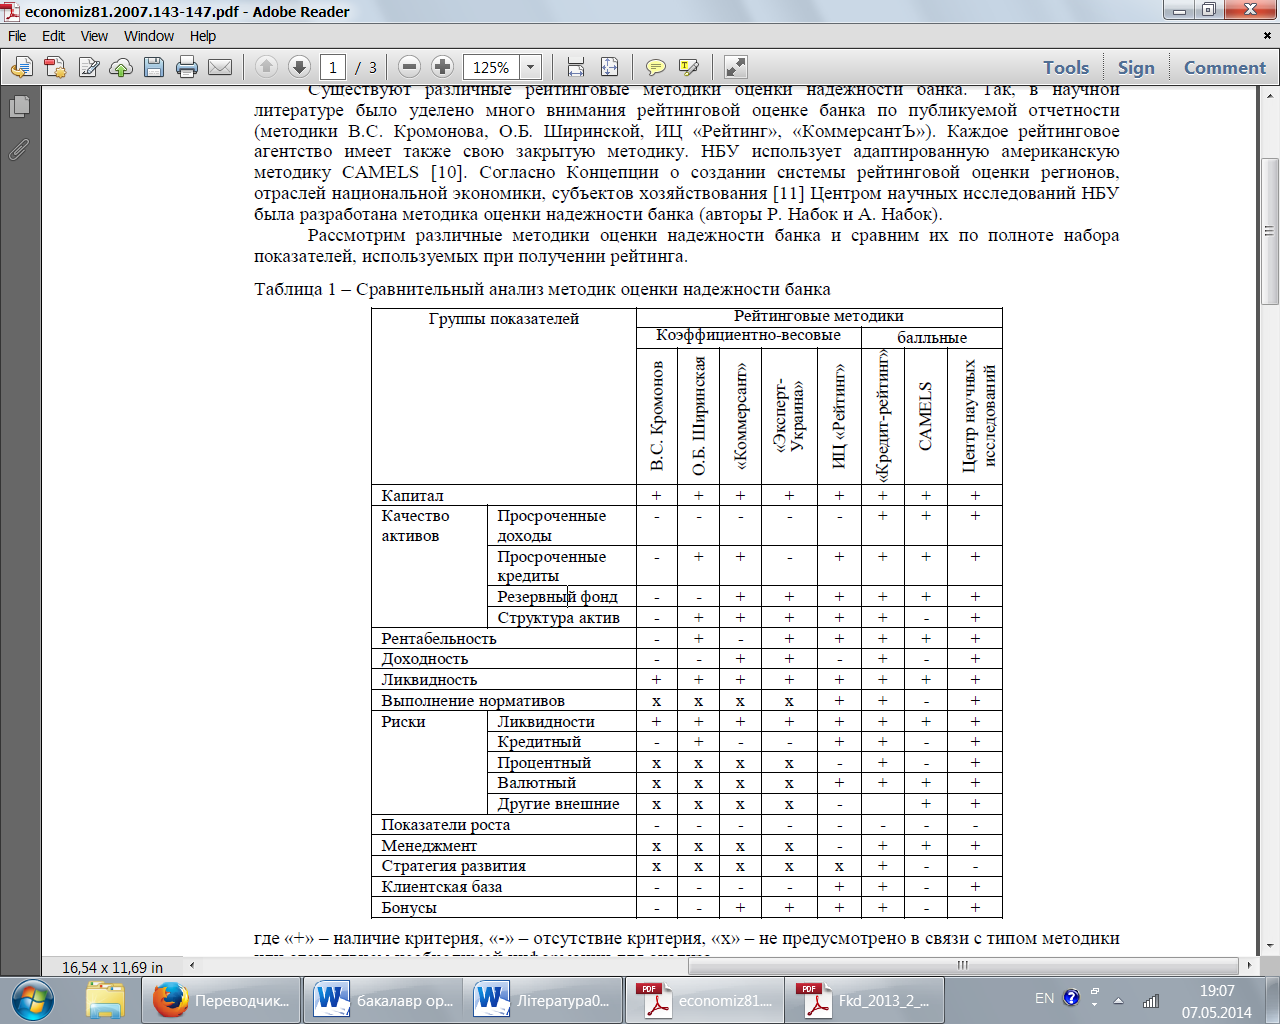Viewport: 1280px width, 1024px height.
Task: Click the fit one full page icon
Action: point(609,67)
